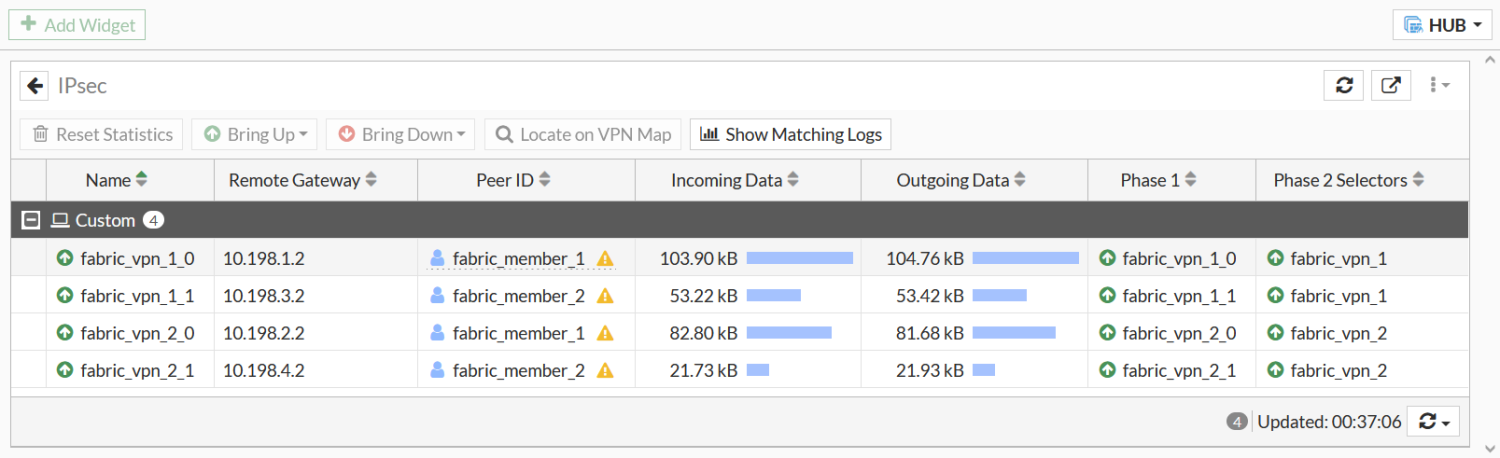The width and height of the screenshot is (1500, 458).
Task: Click the warning triangle in the fabric_vpn_2_0 row
Action: point(605,334)
